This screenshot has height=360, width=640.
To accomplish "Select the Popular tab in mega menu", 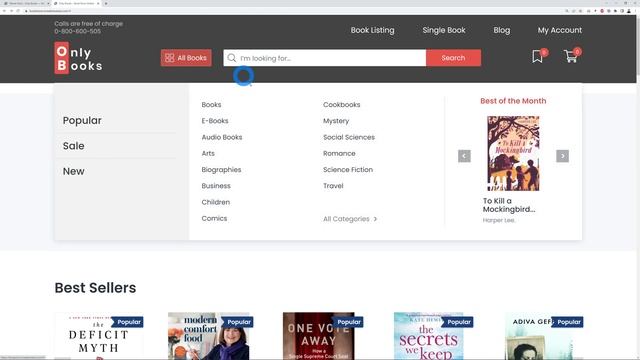I will (82, 121).
